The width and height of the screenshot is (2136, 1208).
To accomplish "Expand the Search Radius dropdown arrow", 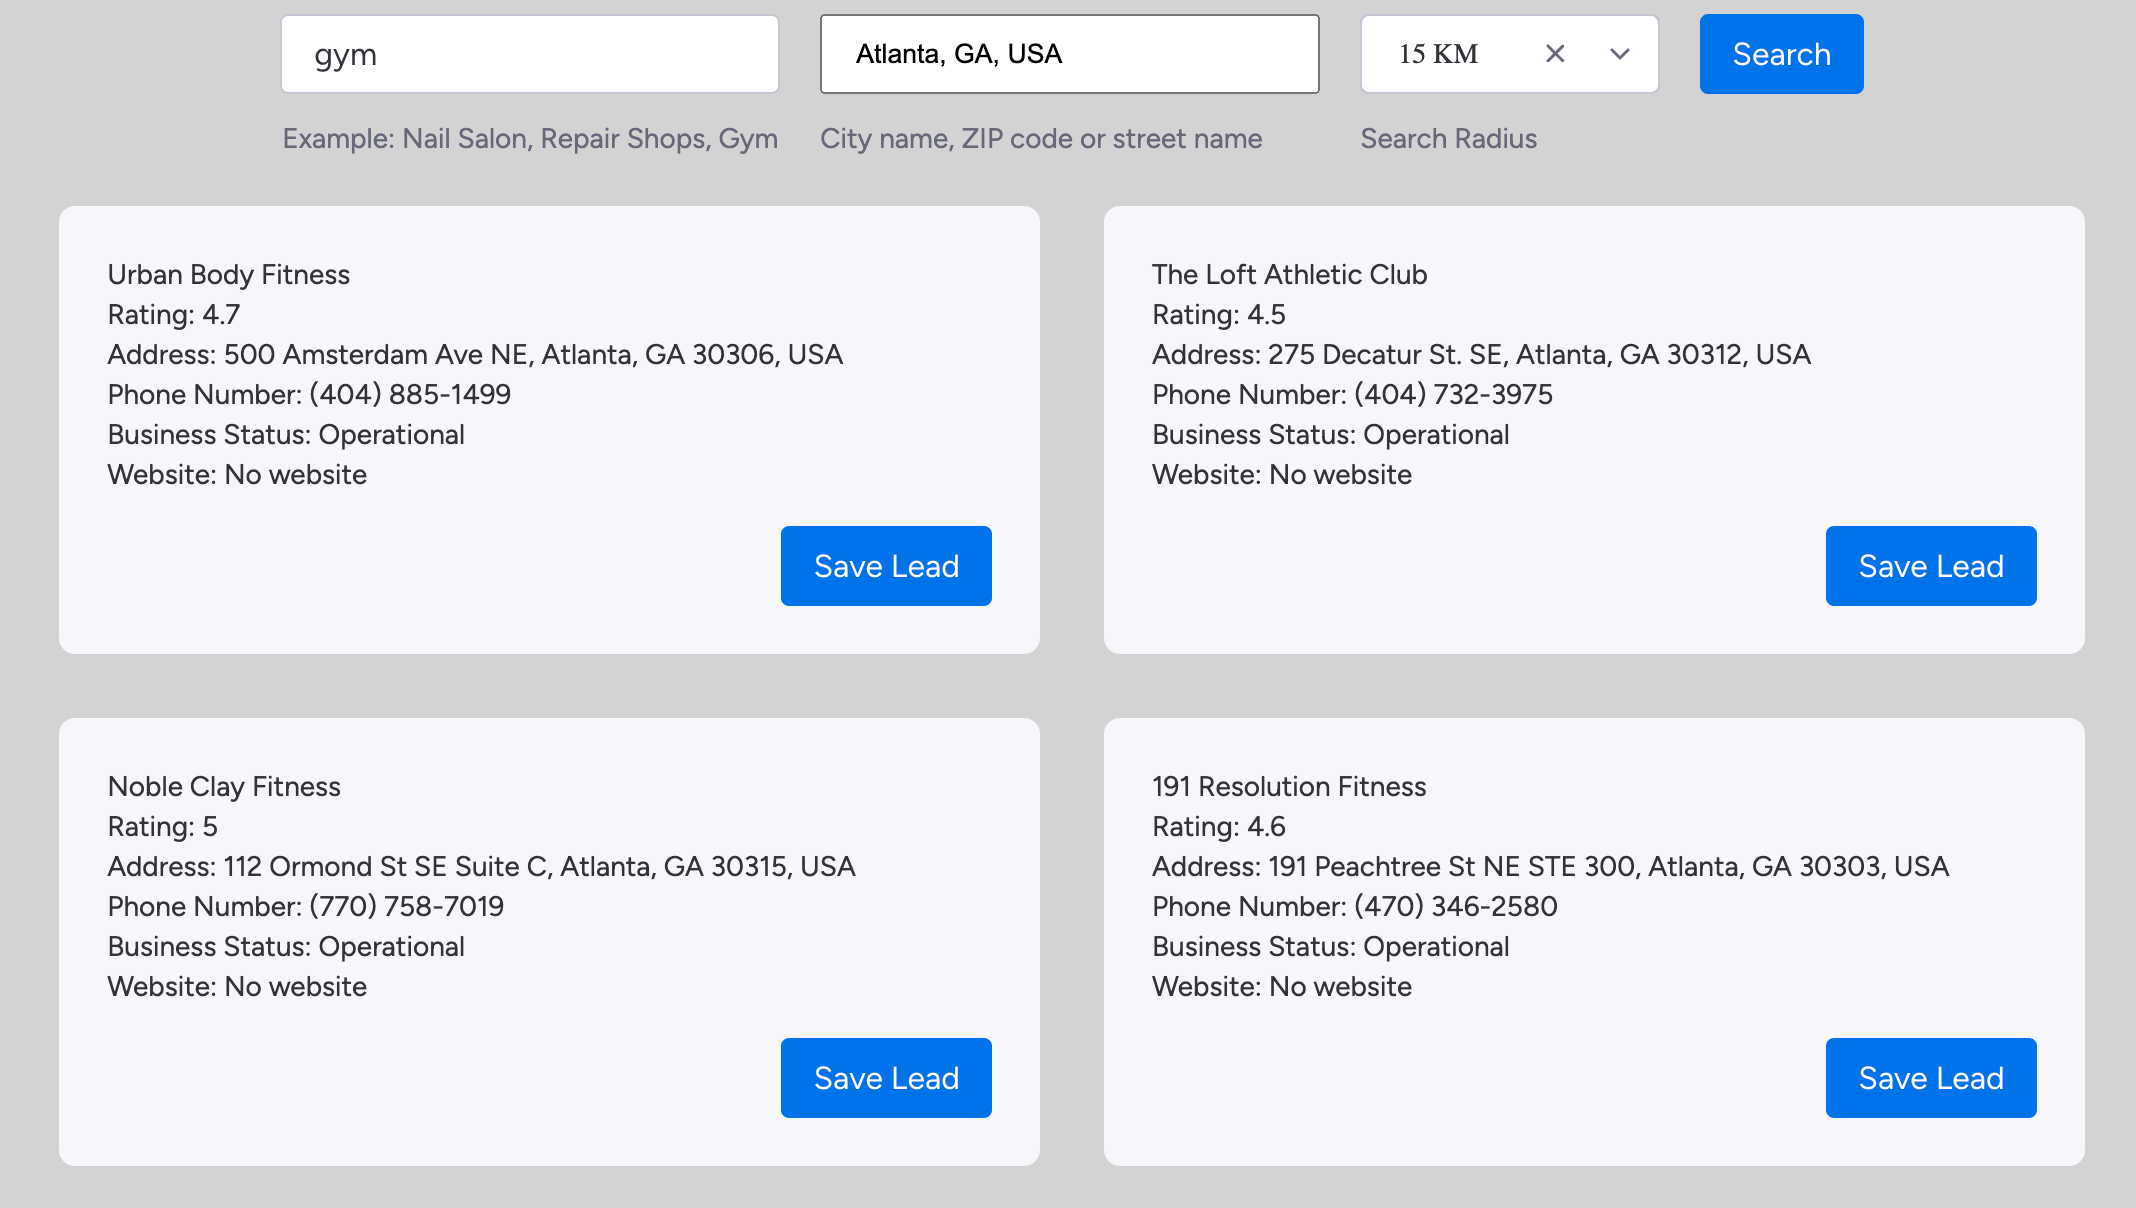I will [x=1620, y=54].
